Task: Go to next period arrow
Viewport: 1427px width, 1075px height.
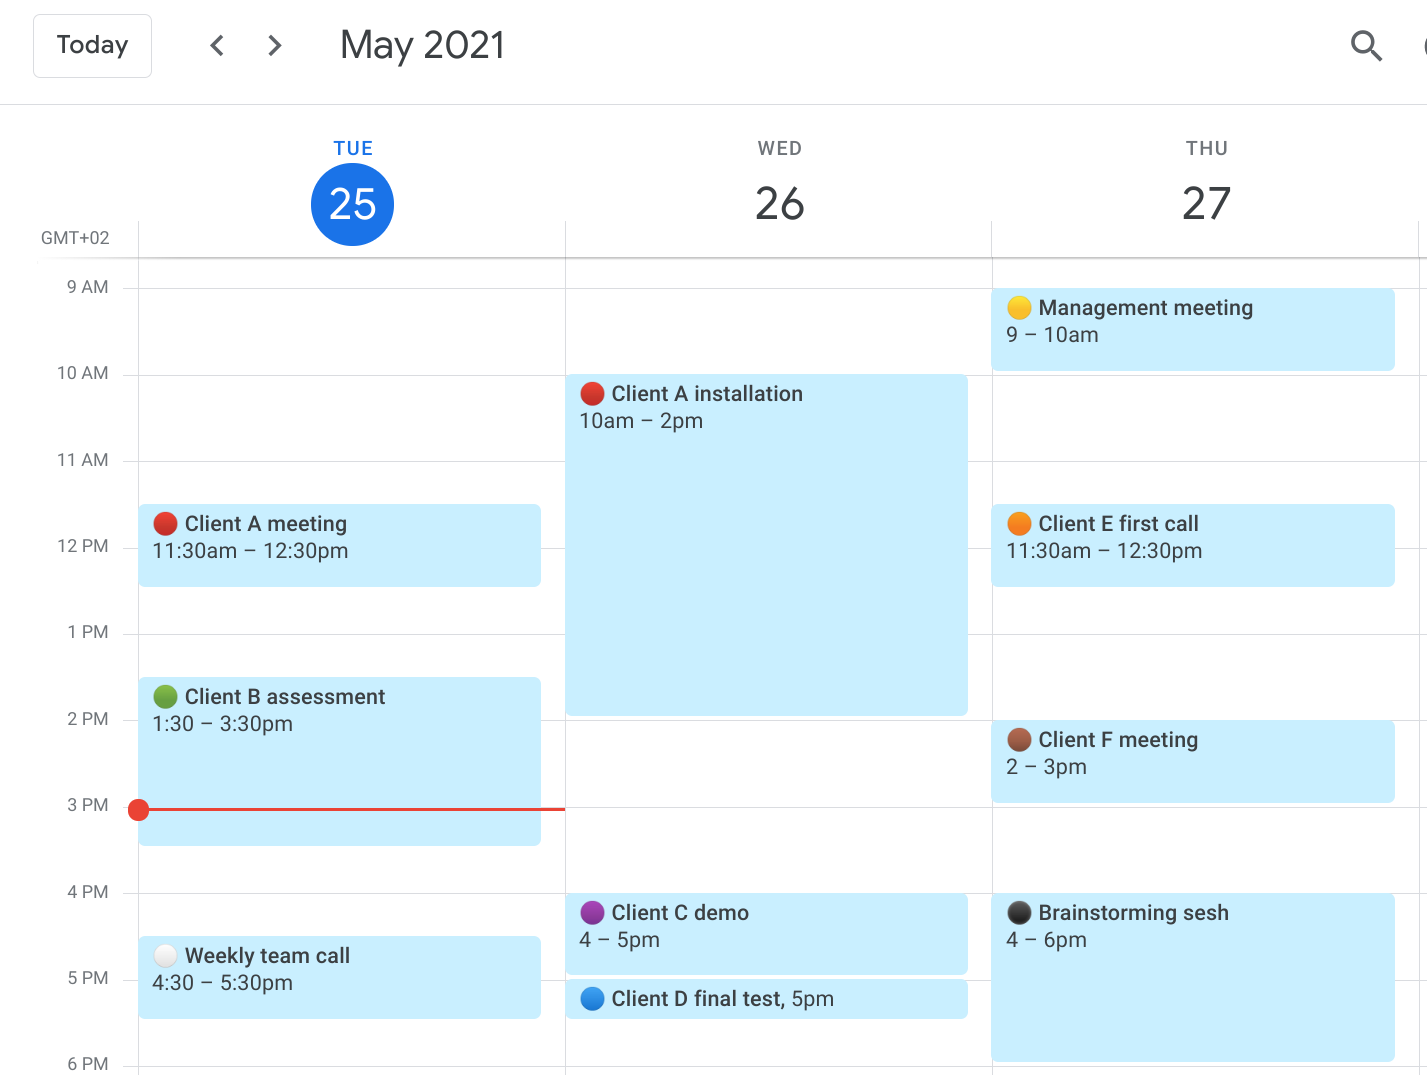Action: (275, 46)
